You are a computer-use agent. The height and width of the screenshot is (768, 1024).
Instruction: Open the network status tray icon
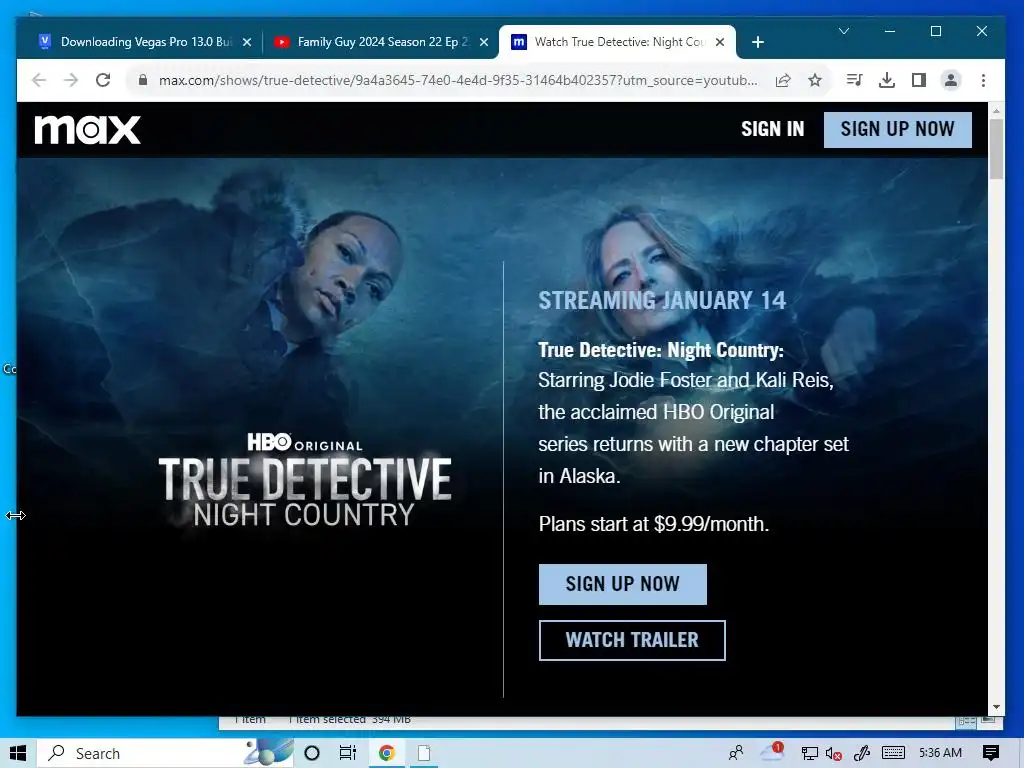810,754
